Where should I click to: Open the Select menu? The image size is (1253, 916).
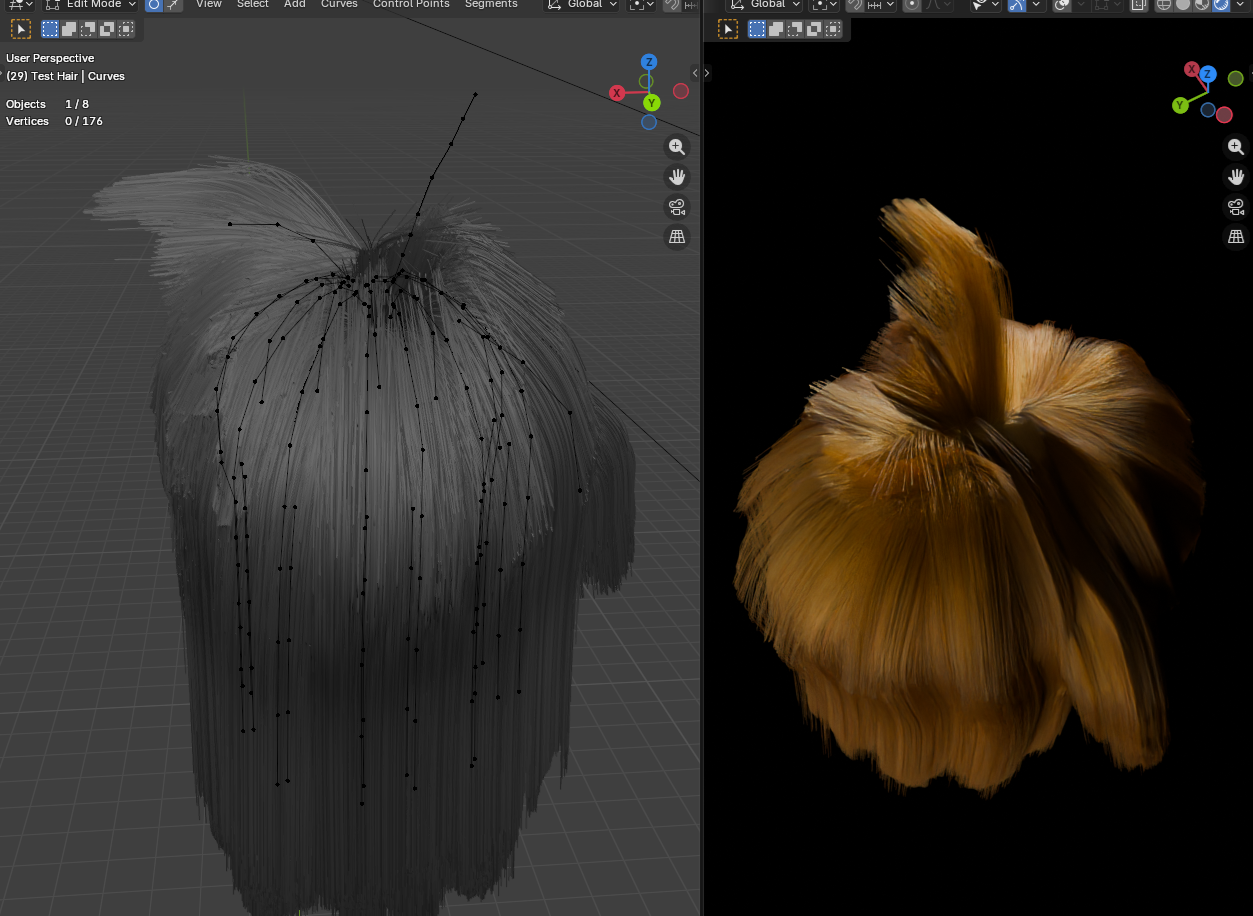point(252,5)
